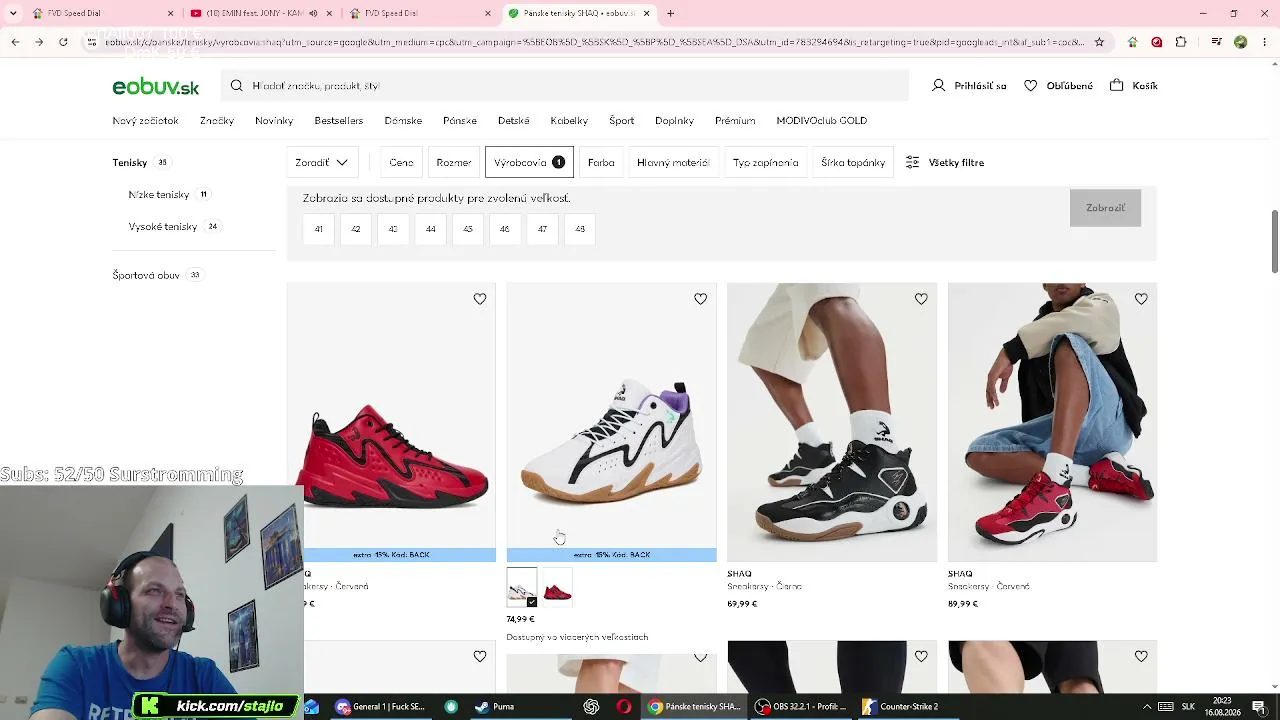
Task: Open the Kabelky menu
Action: point(569,121)
